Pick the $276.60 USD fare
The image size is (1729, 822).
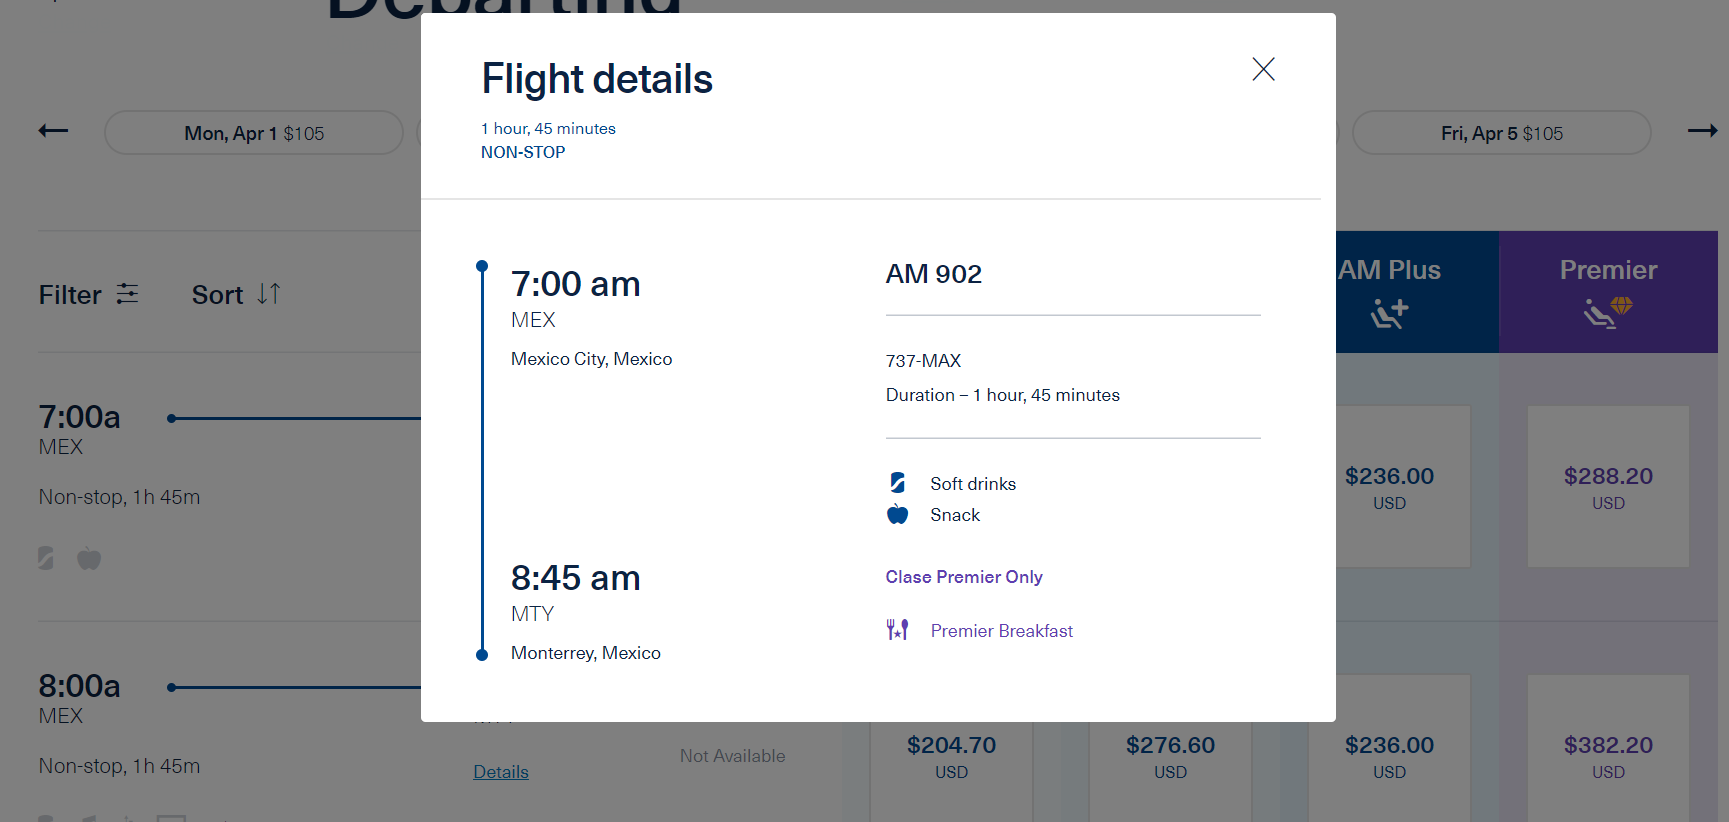(1170, 756)
